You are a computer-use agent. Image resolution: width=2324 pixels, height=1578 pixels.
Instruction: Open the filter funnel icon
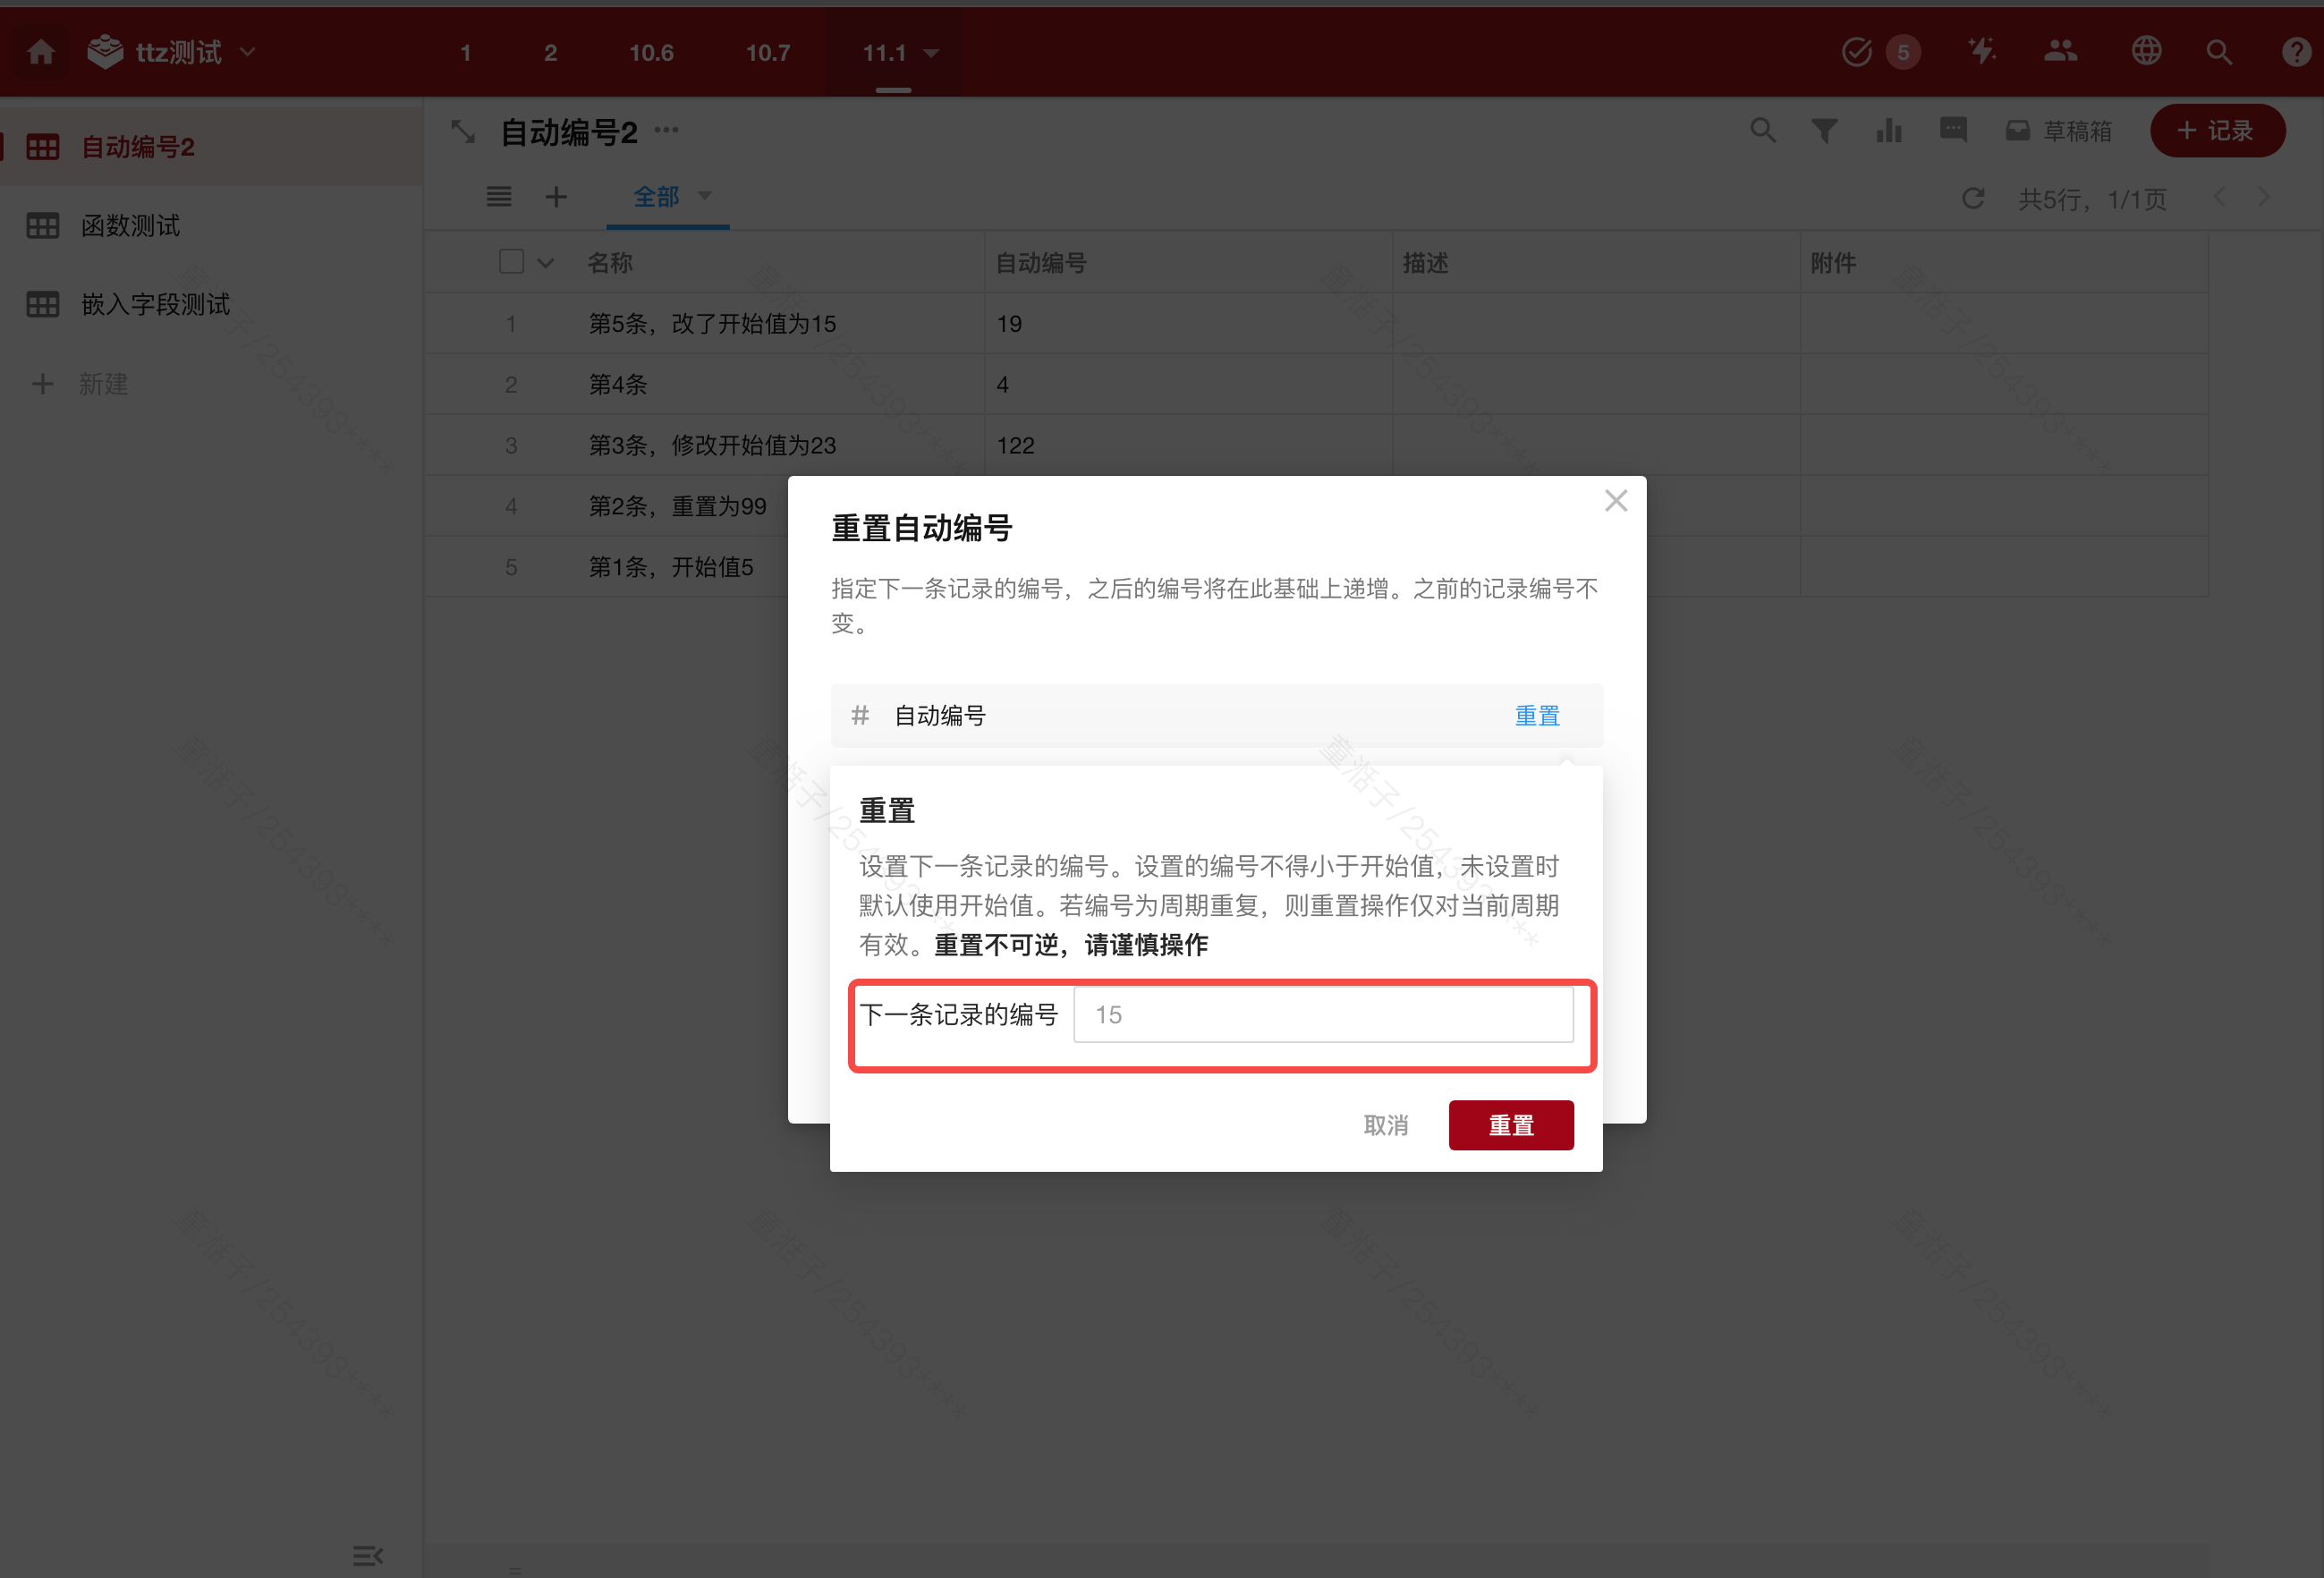[1825, 131]
